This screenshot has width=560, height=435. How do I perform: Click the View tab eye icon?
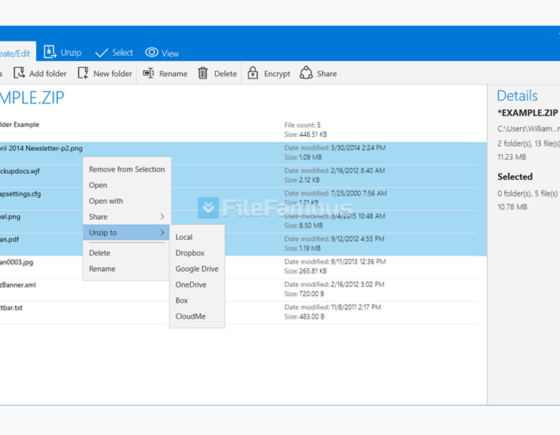[152, 52]
